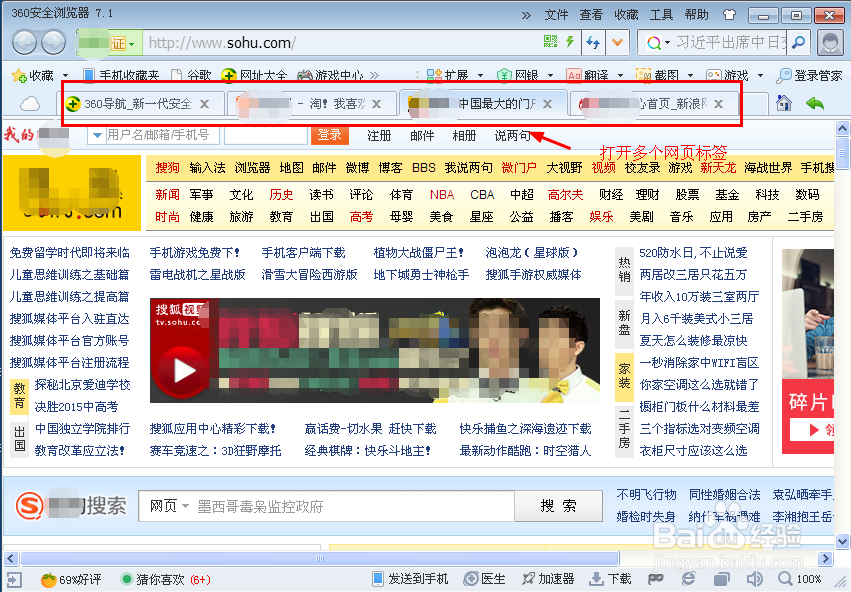The width and height of the screenshot is (851, 592).
Task: Open the 邮件 link next to 注册
Action: (x=422, y=135)
